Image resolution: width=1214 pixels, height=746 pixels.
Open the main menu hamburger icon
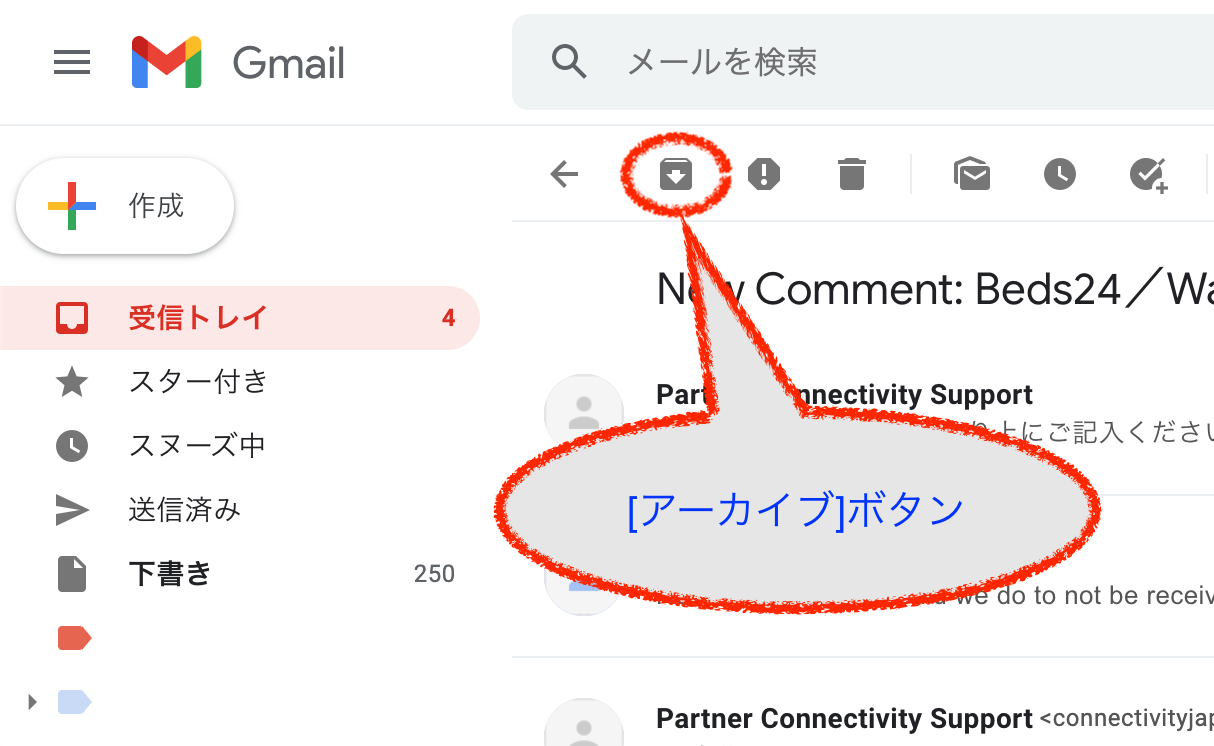coord(72,63)
